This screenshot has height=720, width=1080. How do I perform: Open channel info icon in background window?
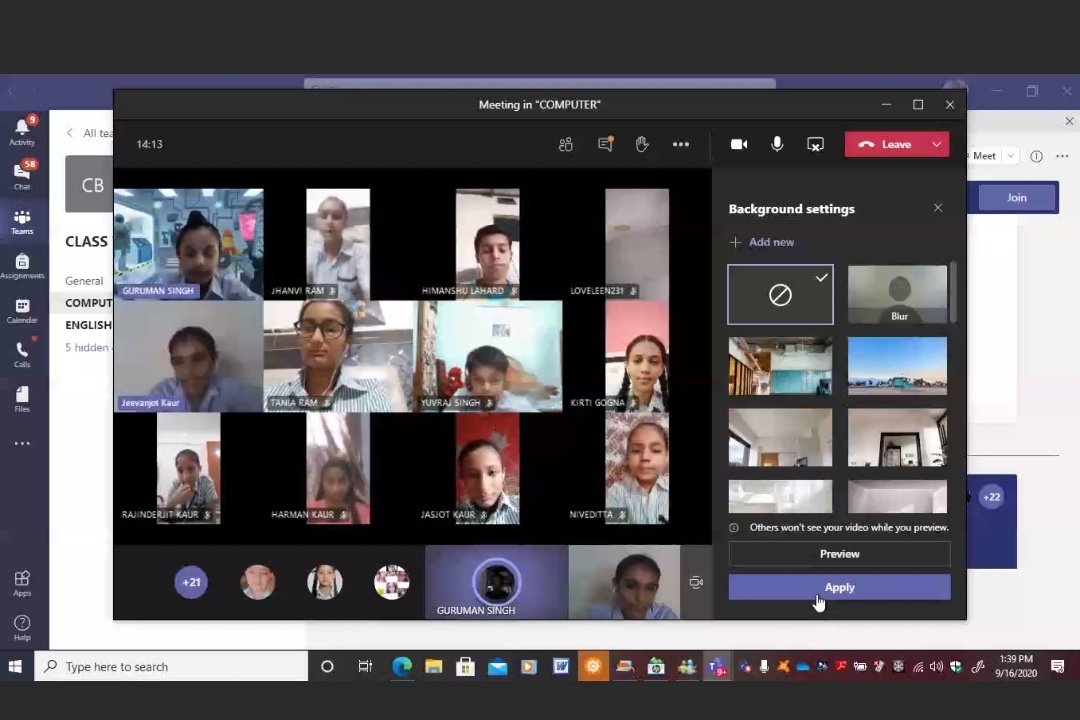coord(1036,156)
